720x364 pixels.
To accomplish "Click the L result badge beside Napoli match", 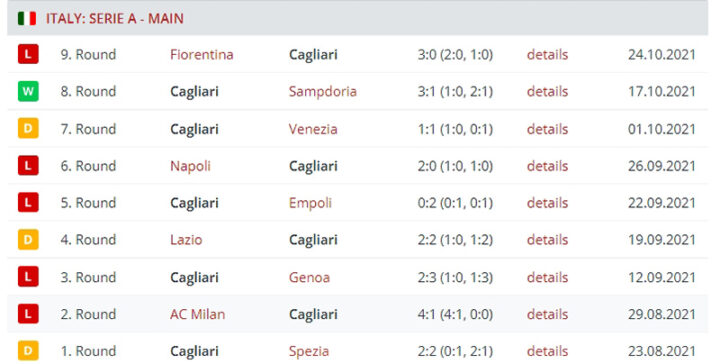I will [x=28, y=166].
